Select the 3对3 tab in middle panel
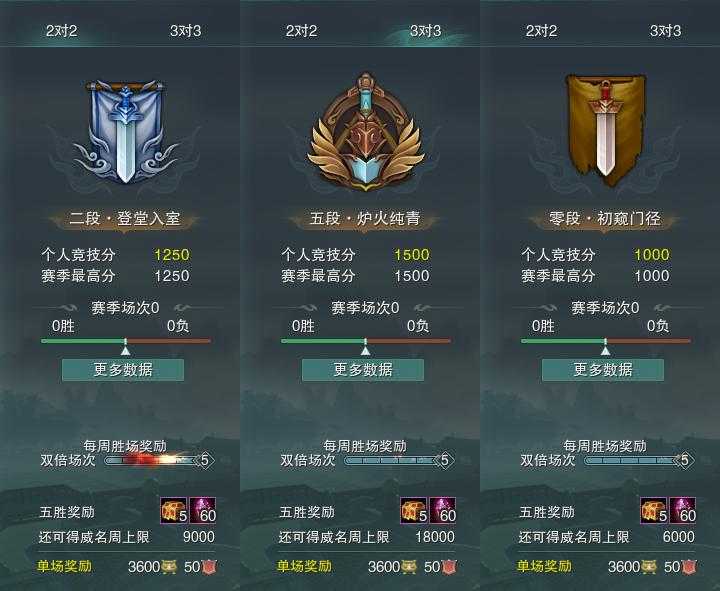This screenshot has height=591, width=720. click(x=425, y=31)
